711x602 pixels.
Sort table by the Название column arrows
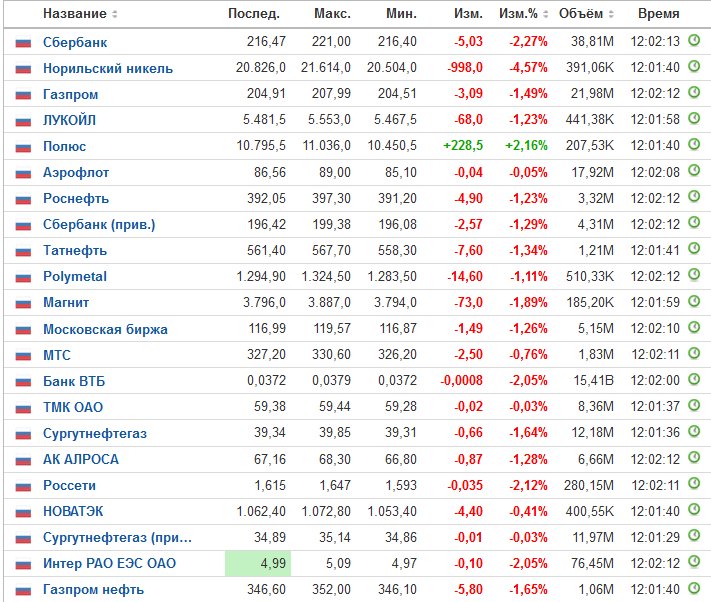tap(115, 14)
